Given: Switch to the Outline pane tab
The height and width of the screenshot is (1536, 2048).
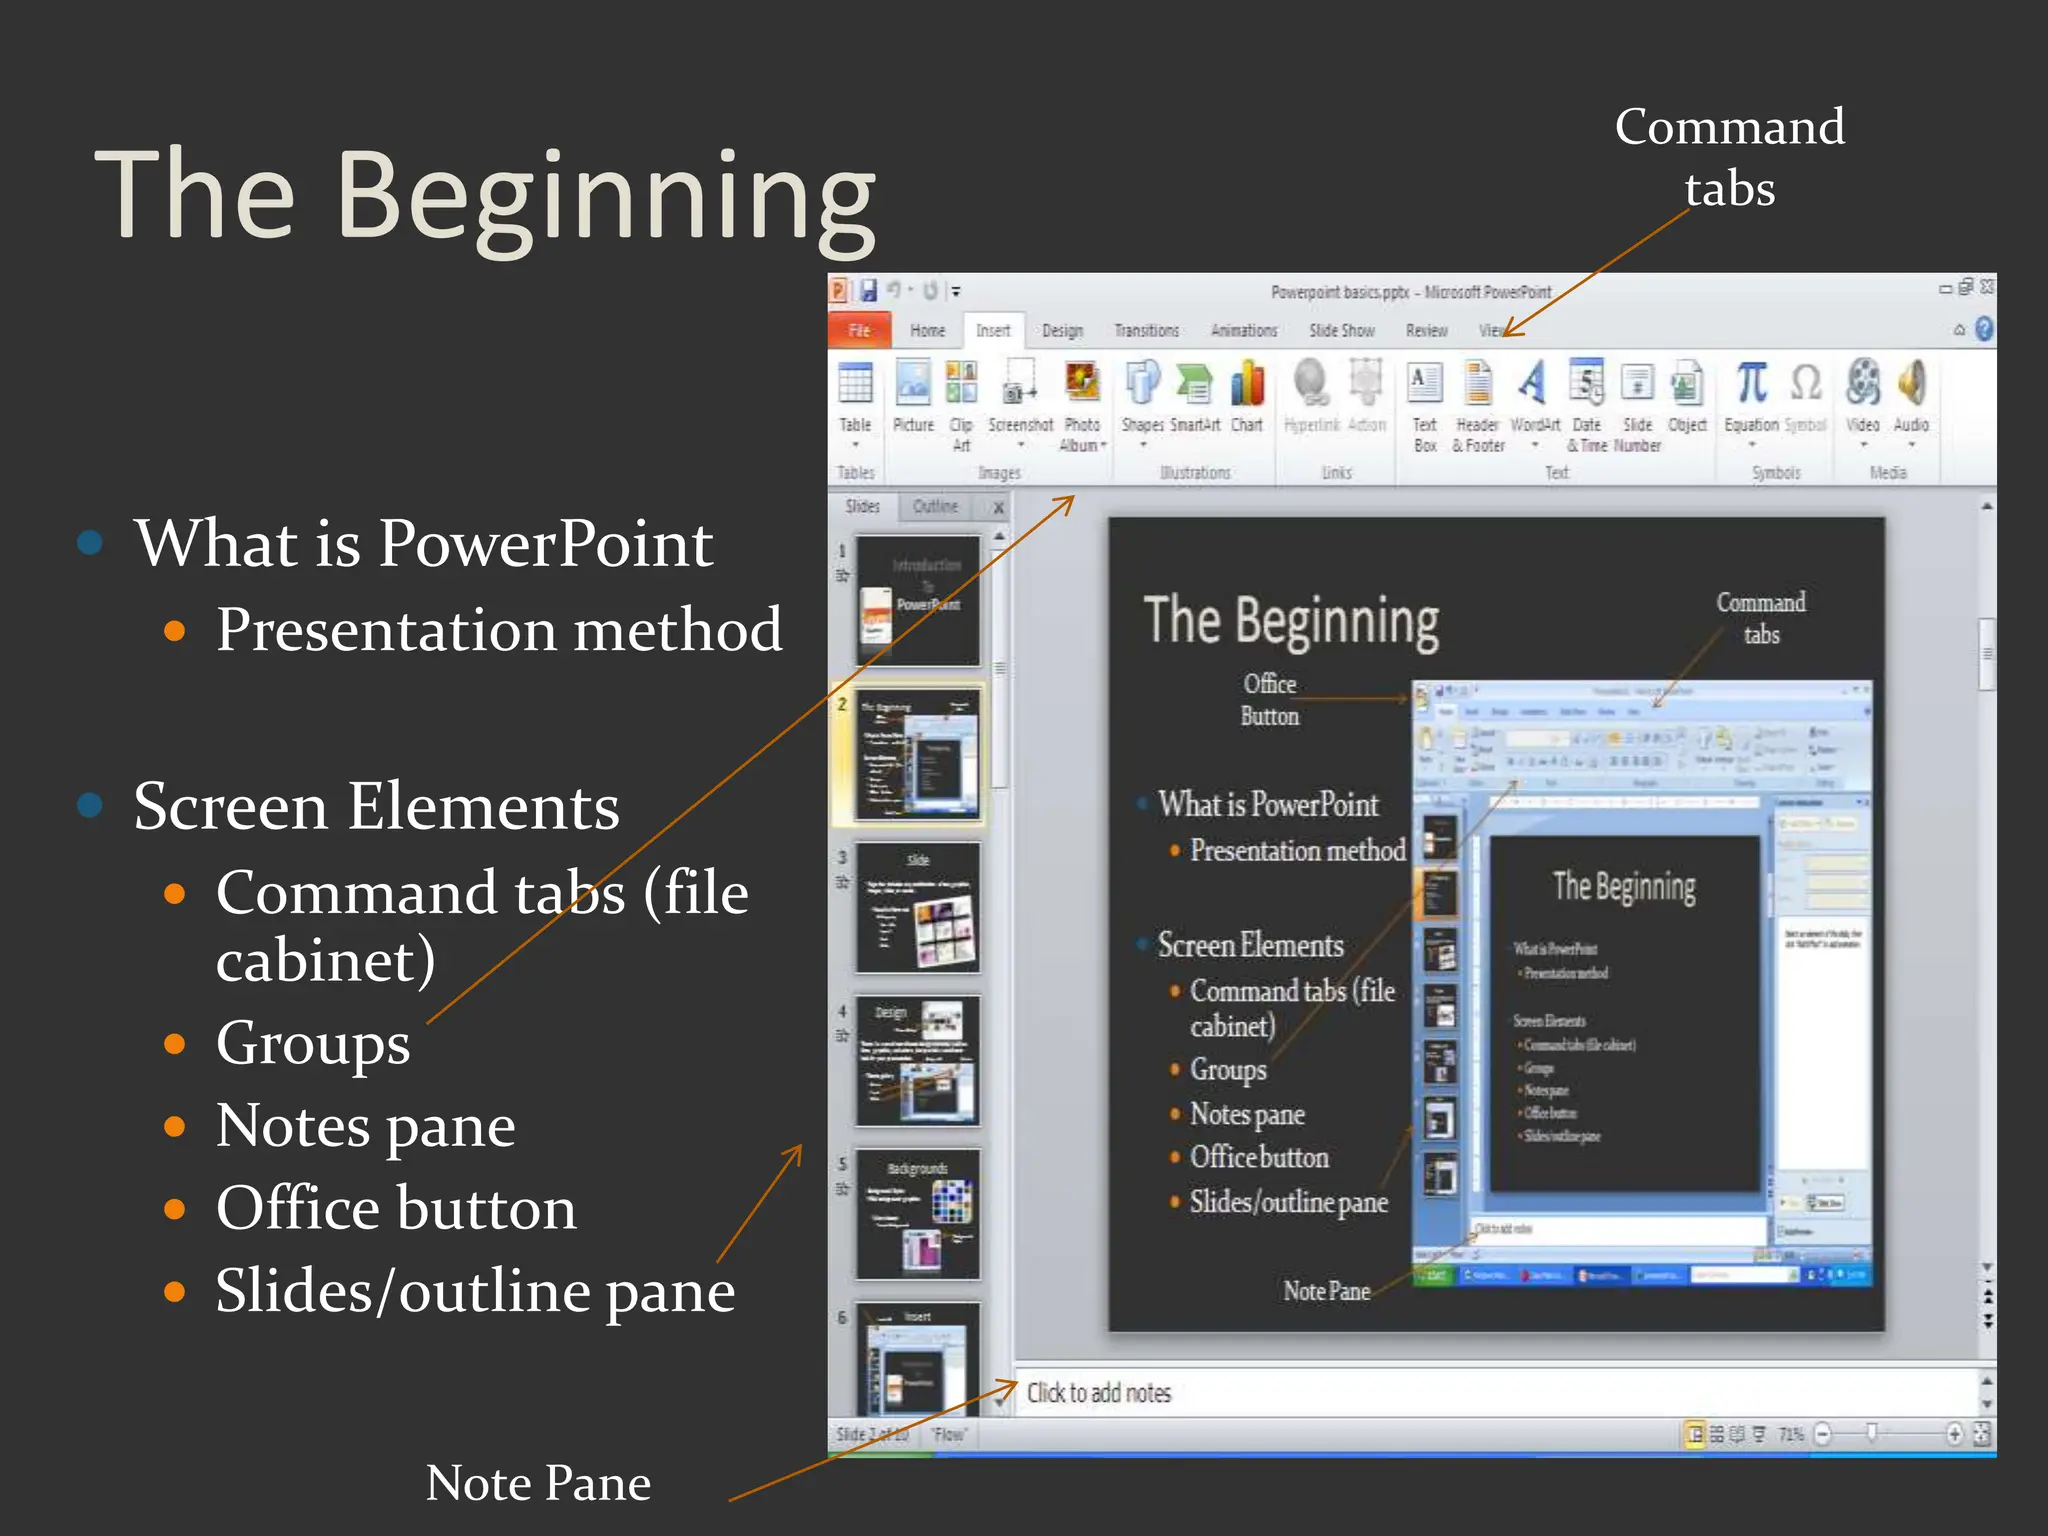Looking at the screenshot, I should click(x=935, y=507).
